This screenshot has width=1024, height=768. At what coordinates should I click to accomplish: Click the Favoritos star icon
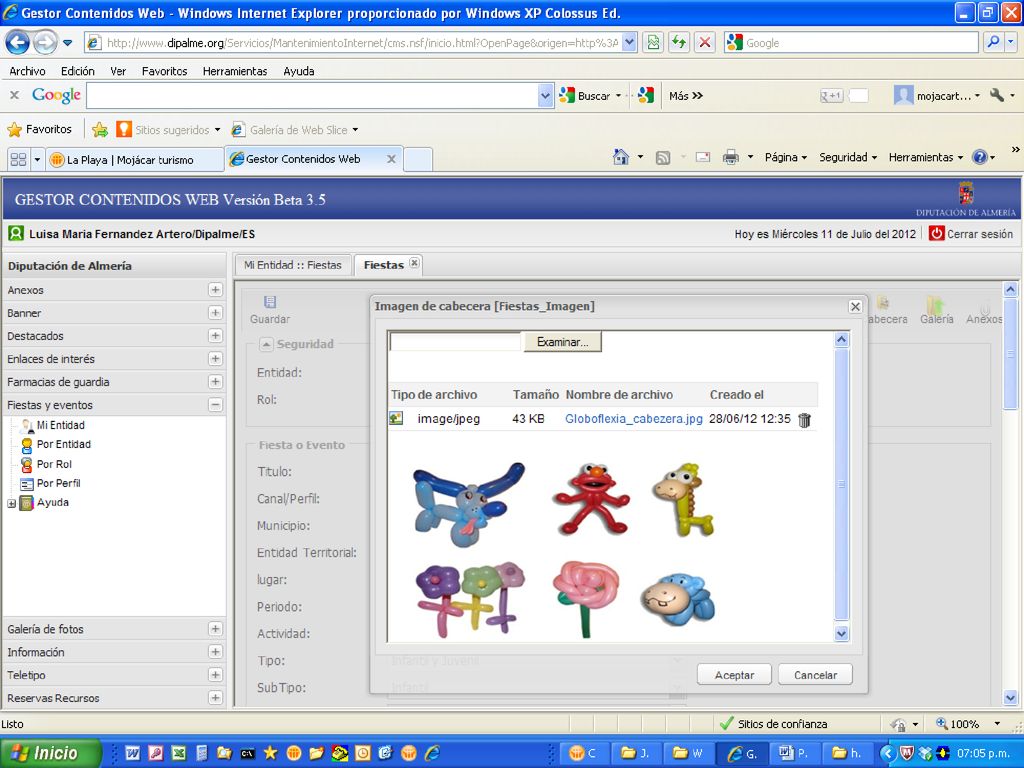14,129
